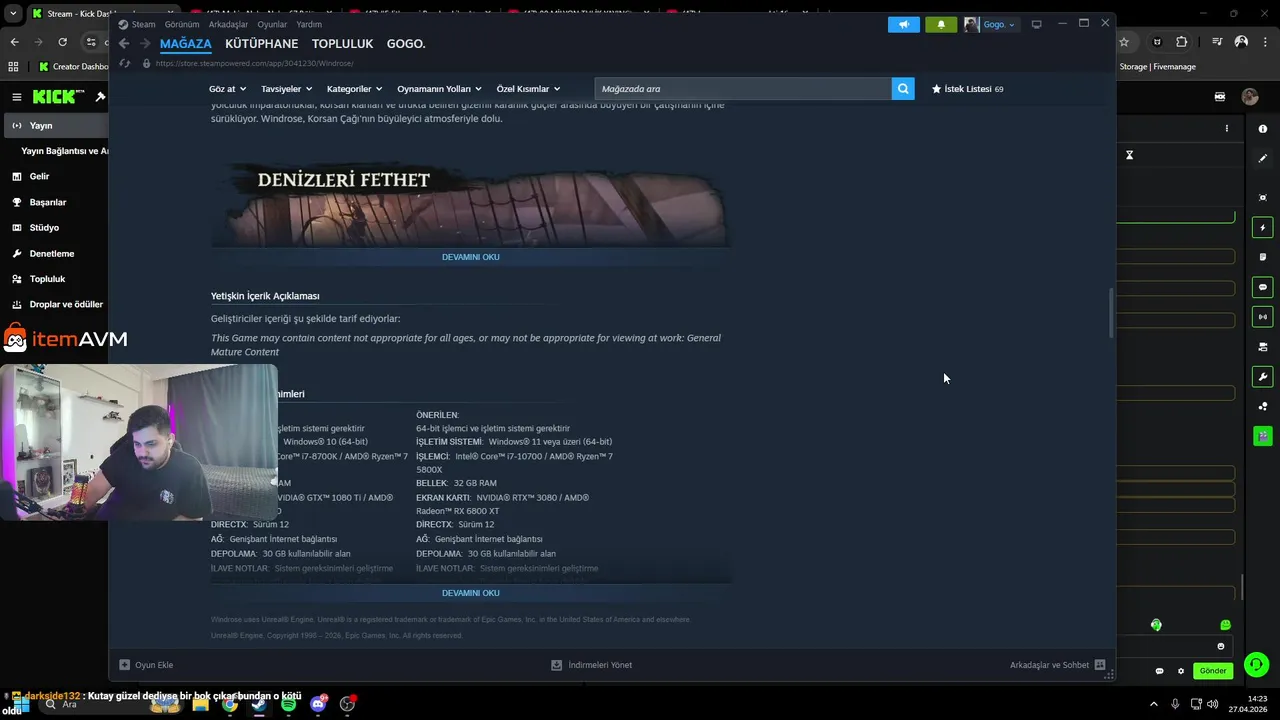The height and width of the screenshot is (720, 1280).
Task: Open Denetleme in Kick sidebar
Action: pyautogui.click(x=51, y=254)
